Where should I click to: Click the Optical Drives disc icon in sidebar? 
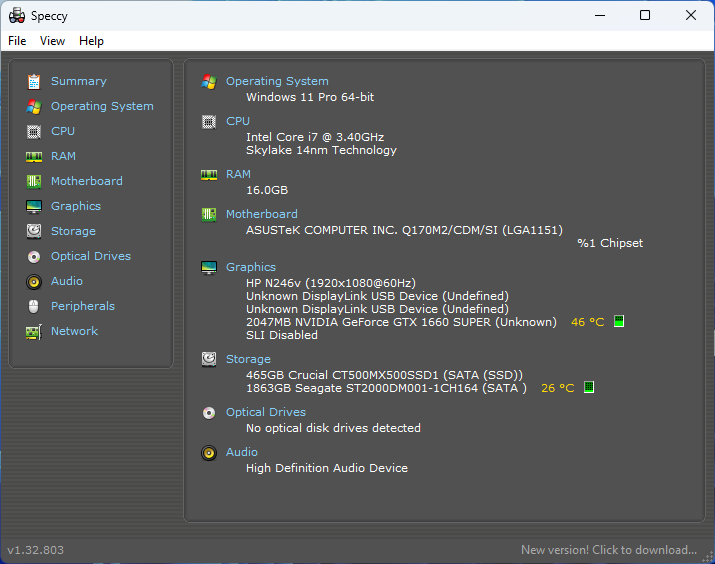tap(34, 257)
